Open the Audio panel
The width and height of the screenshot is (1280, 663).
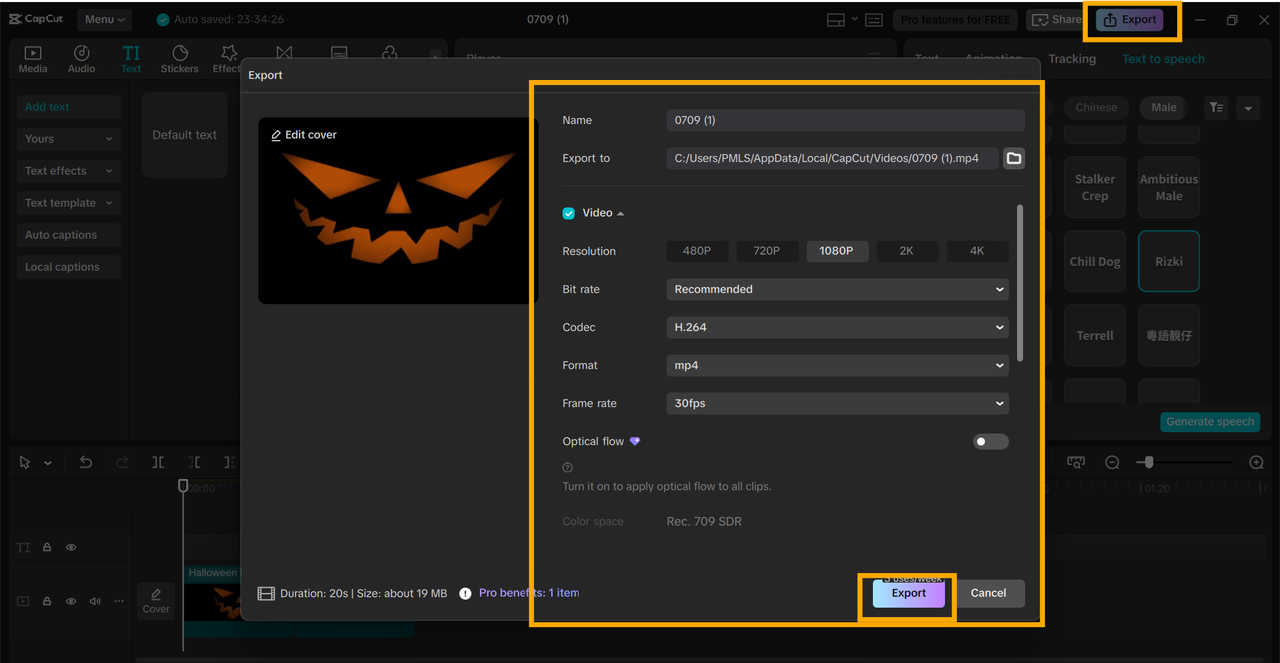click(x=82, y=59)
